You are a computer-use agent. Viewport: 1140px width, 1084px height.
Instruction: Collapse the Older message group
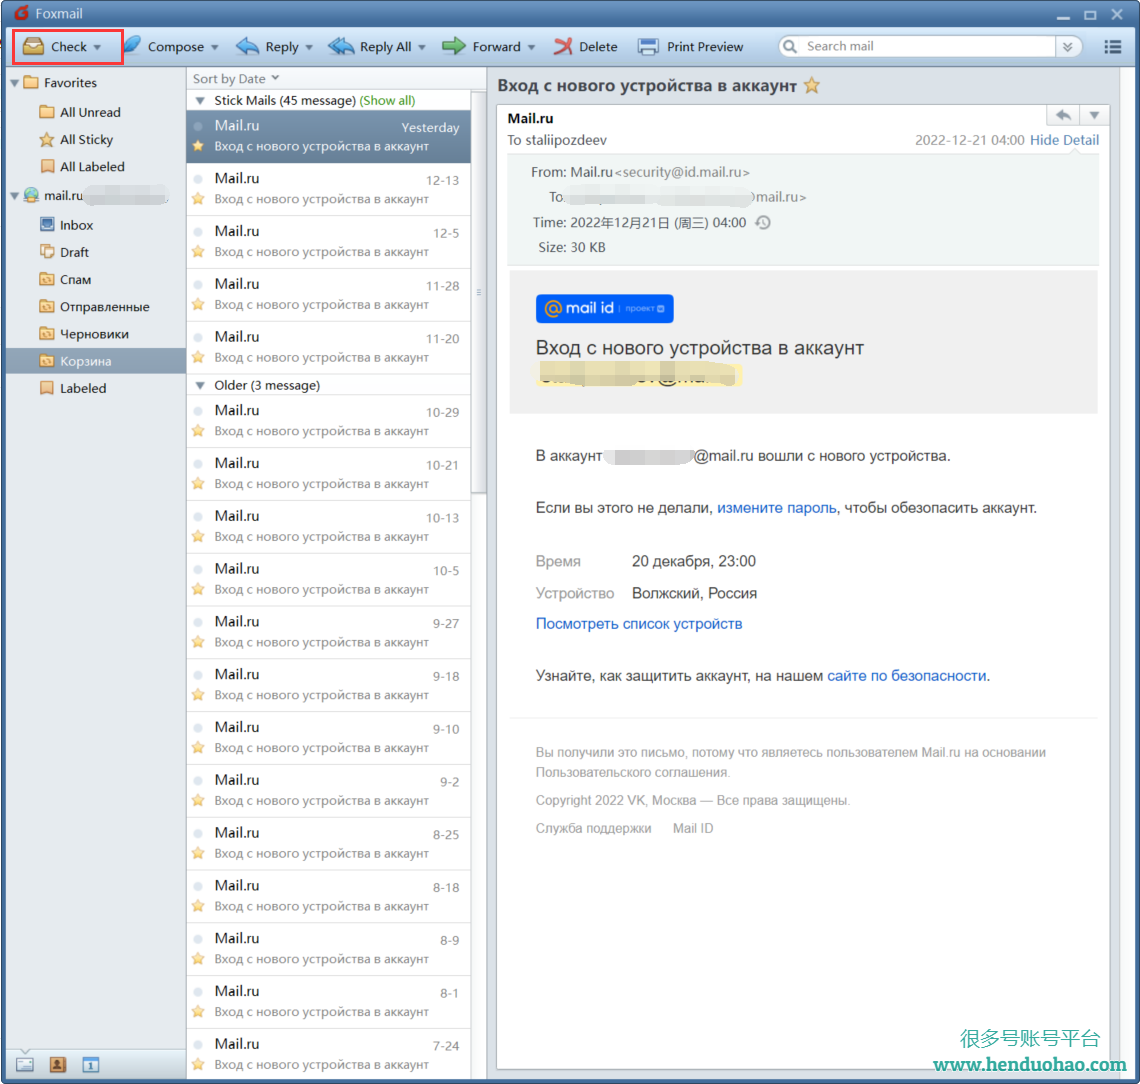tap(201, 386)
